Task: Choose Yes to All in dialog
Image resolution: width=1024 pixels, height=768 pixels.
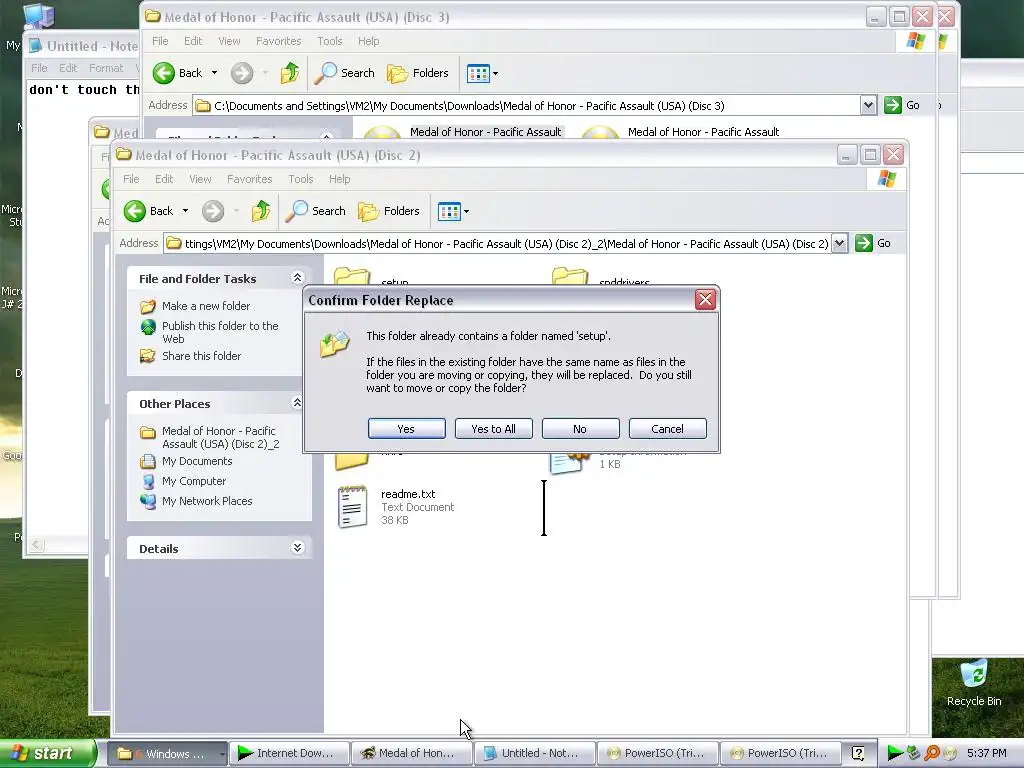Action: (493, 429)
